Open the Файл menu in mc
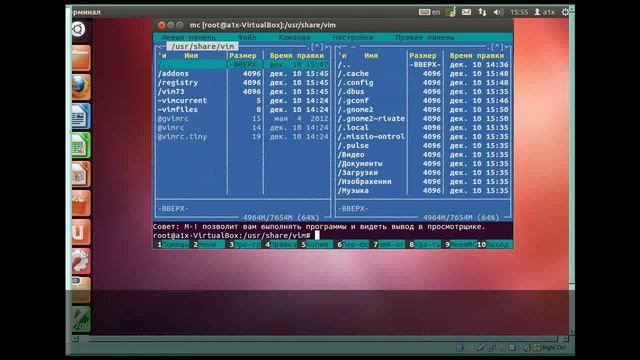The height and width of the screenshot is (360, 640). 247,38
